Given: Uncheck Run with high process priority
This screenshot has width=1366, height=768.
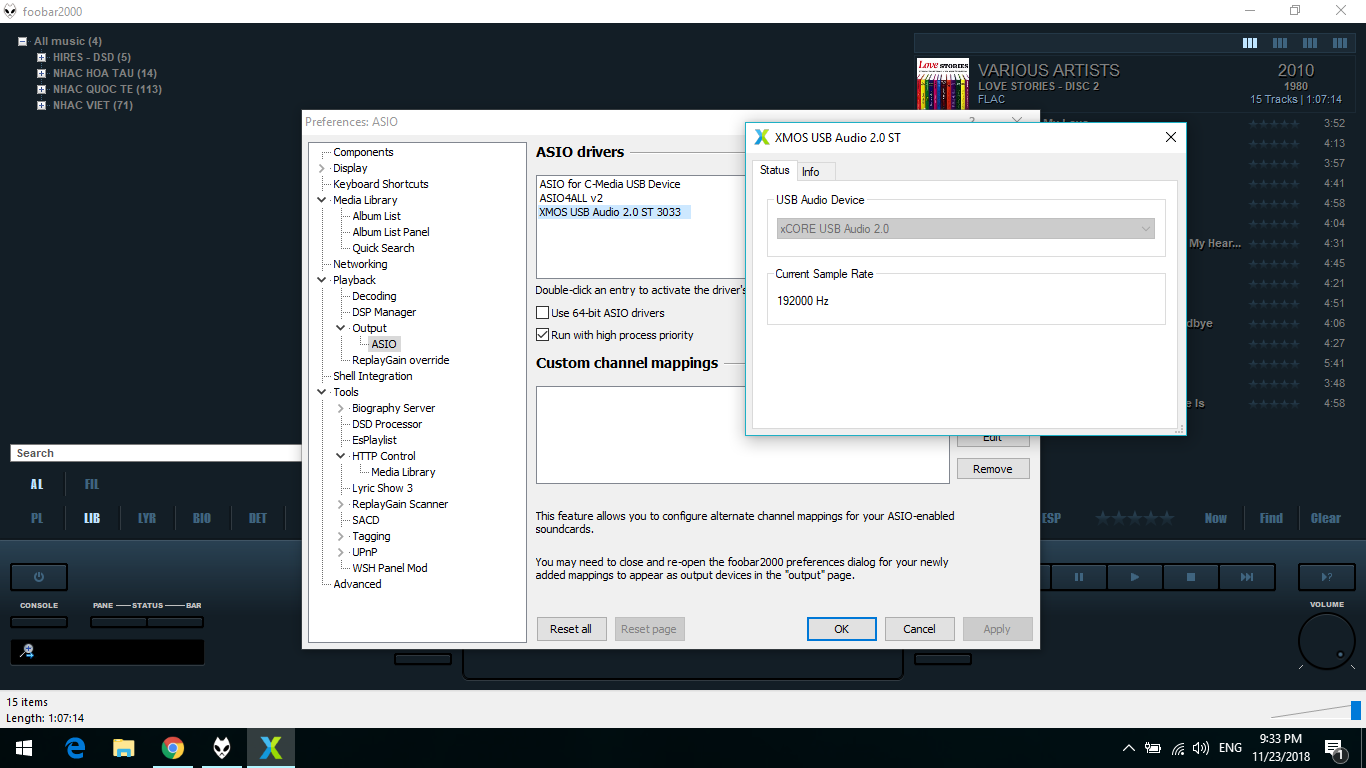Looking at the screenshot, I should pos(543,335).
